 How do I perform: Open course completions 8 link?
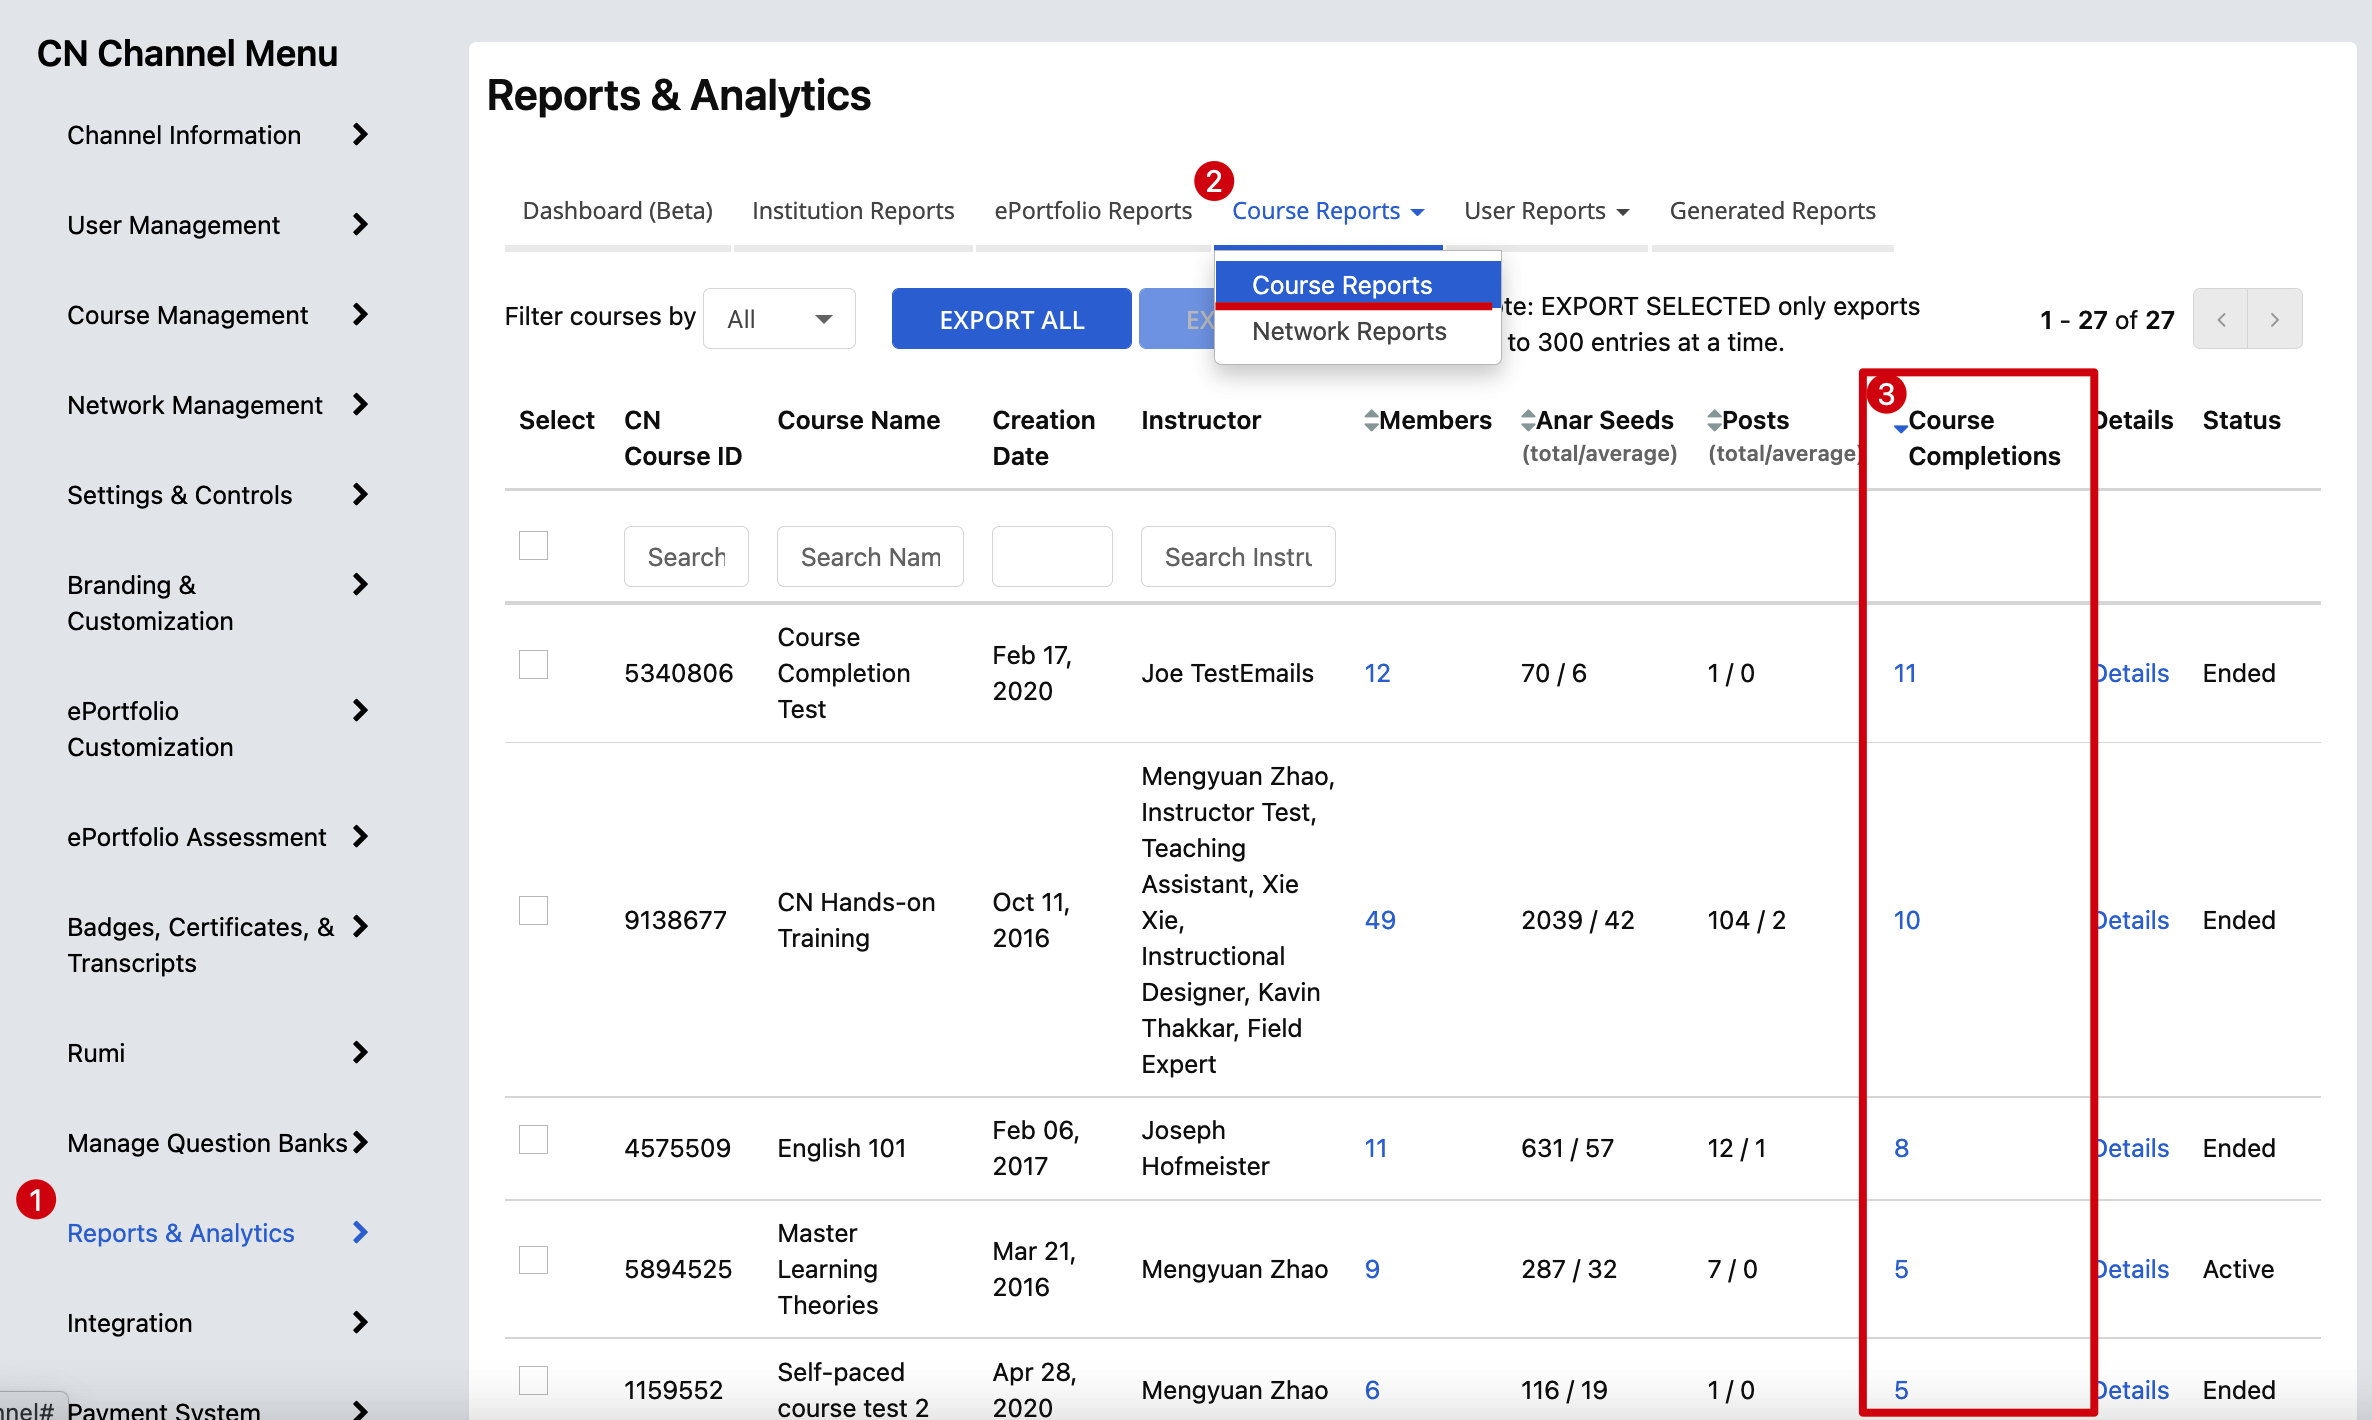[x=1901, y=1148]
